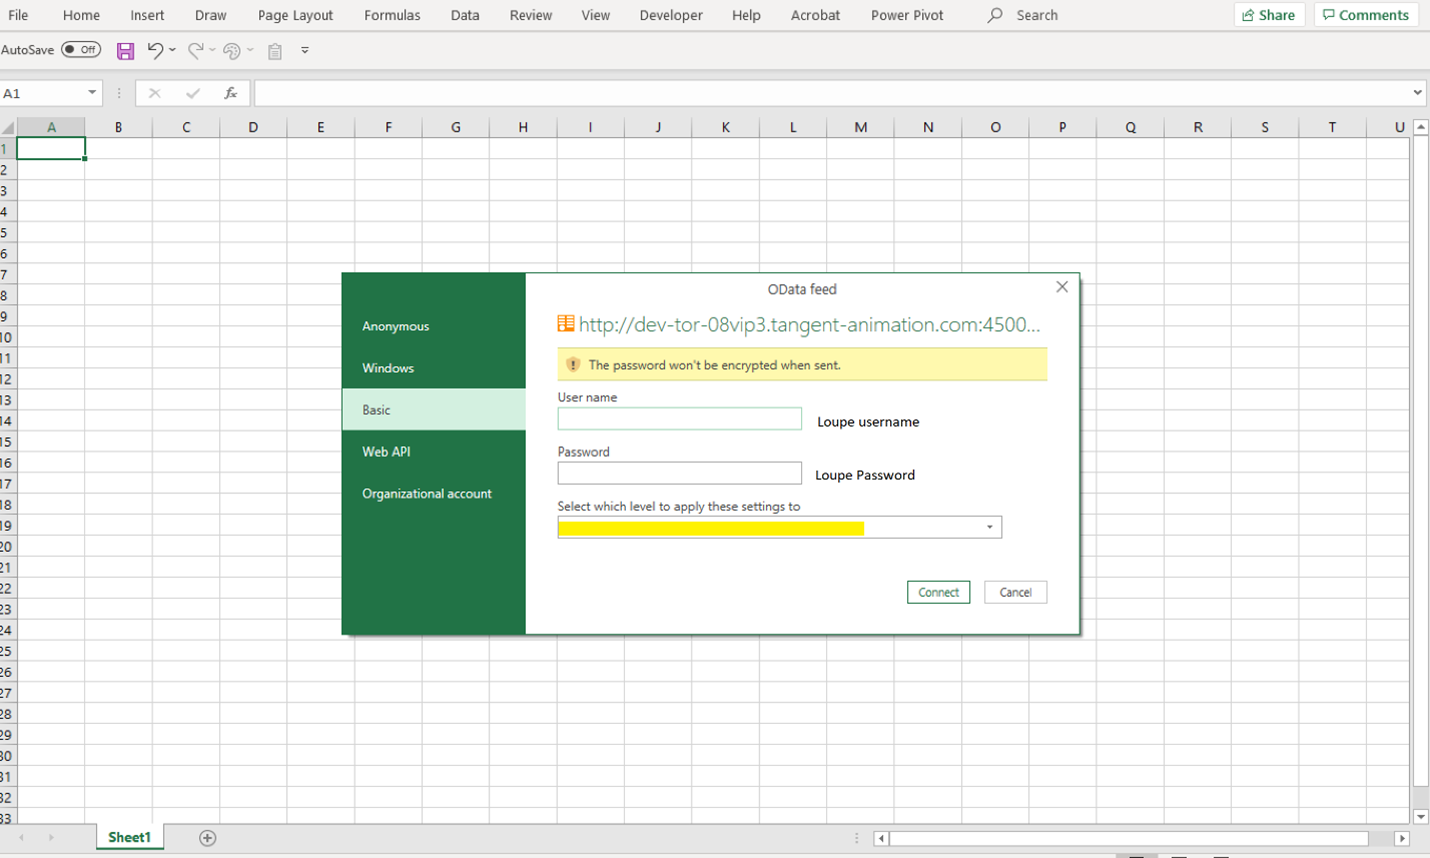
Task: Open the Formulas ribbon tab
Action: (x=392, y=15)
